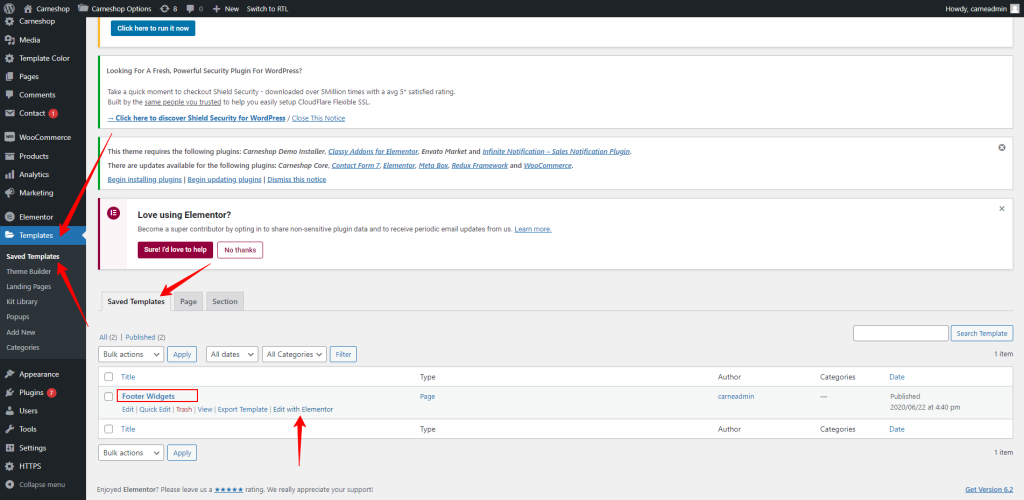Open the top Bulk actions dropdown

point(130,354)
